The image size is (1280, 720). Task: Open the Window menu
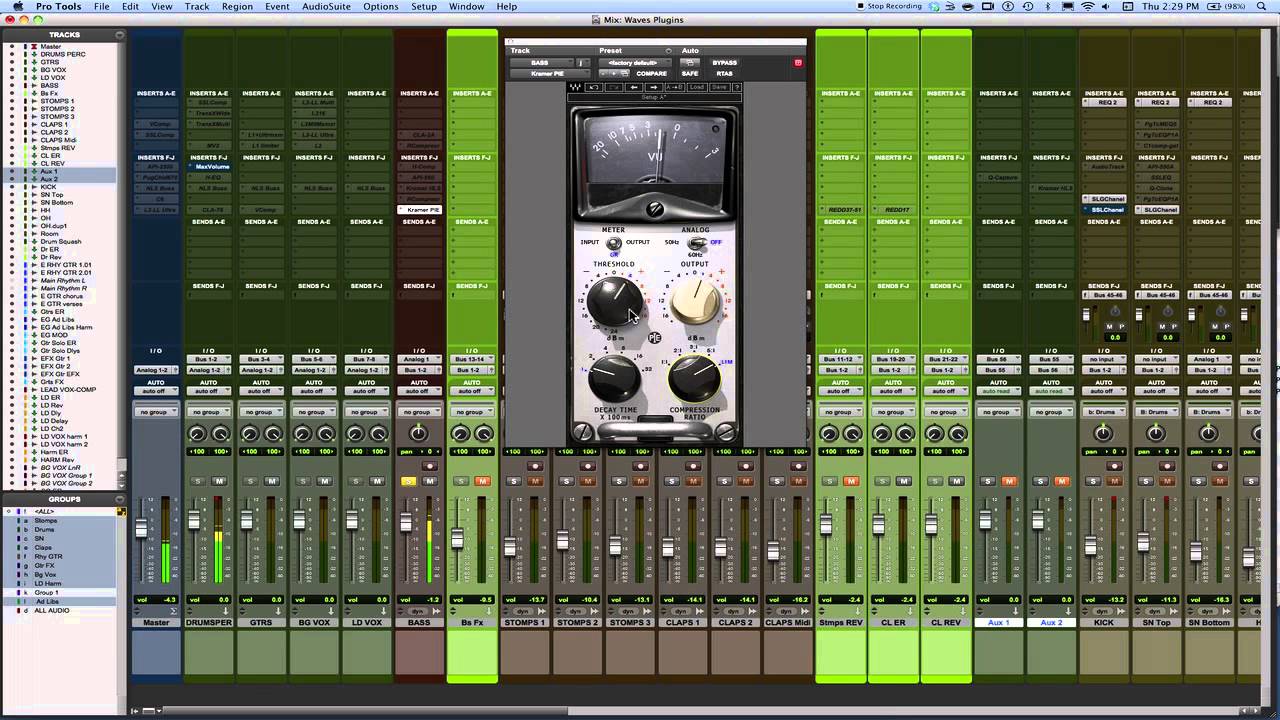(x=466, y=7)
